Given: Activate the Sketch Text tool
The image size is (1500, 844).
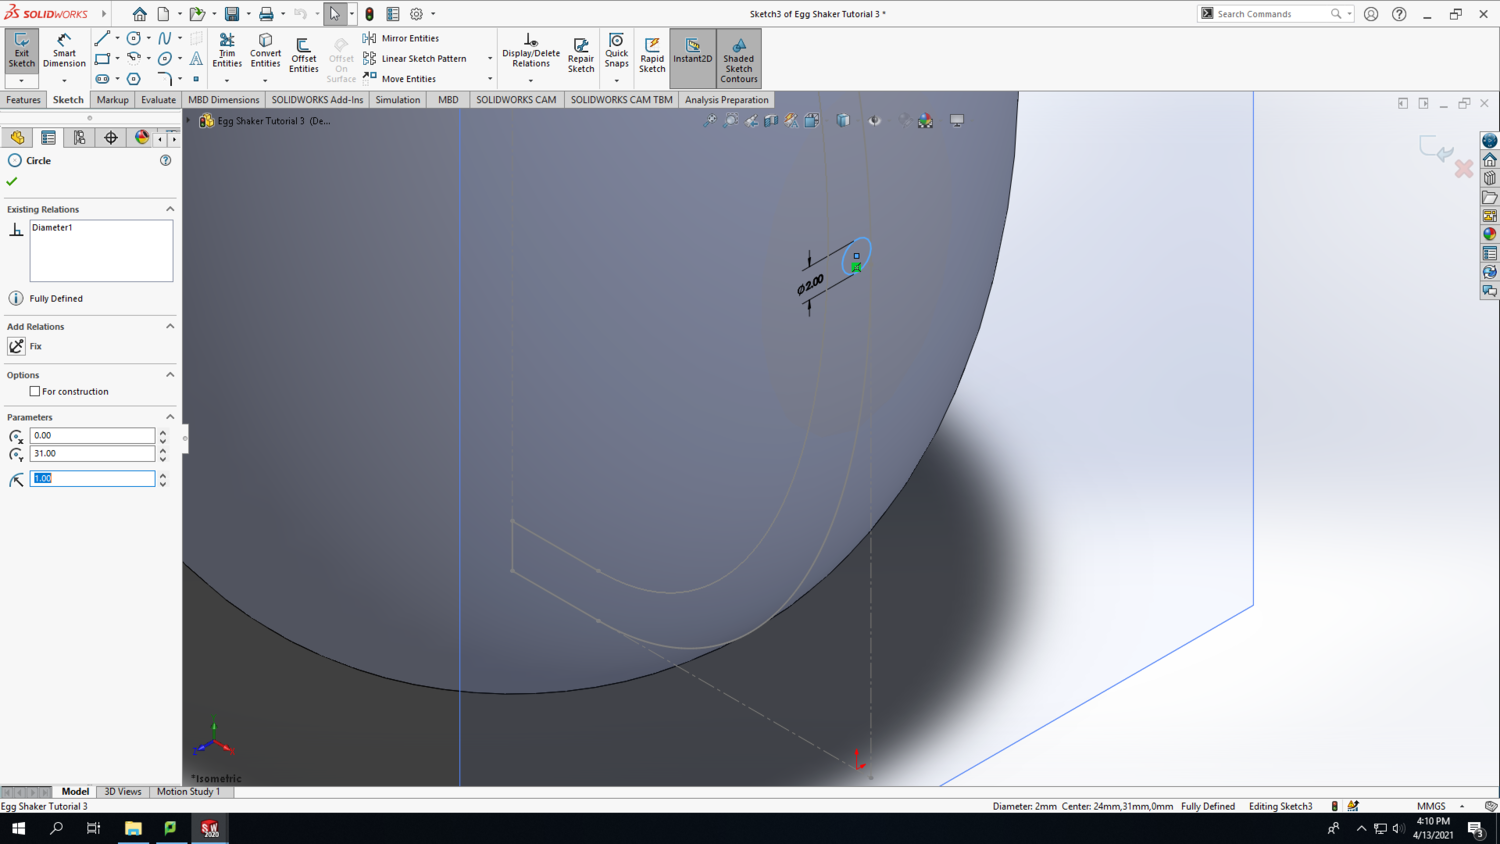Looking at the screenshot, I should (196, 58).
